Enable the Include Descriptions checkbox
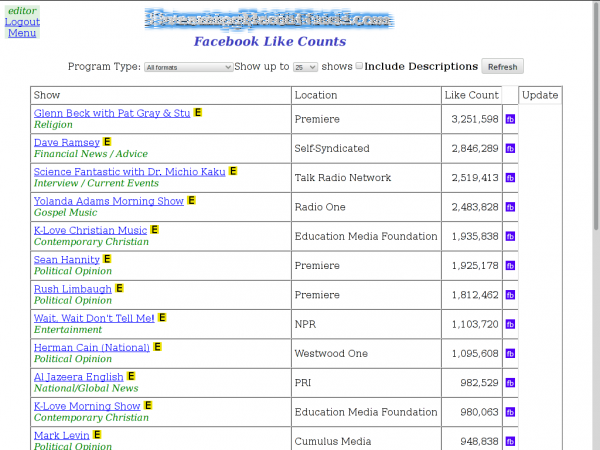This screenshot has height=450, width=600. (x=359, y=66)
